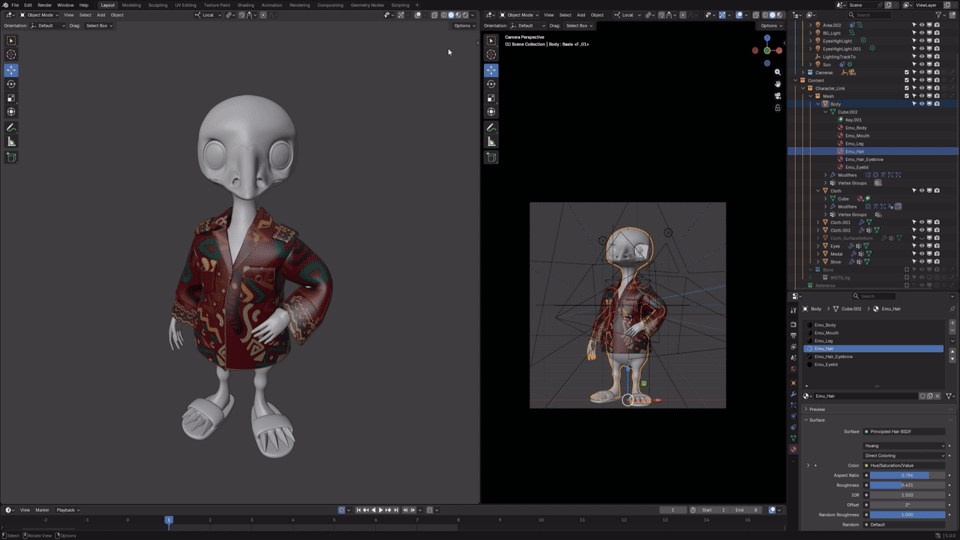The width and height of the screenshot is (960, 540).
Task: Add a new material slot with plus
Action: pos(952,322)
